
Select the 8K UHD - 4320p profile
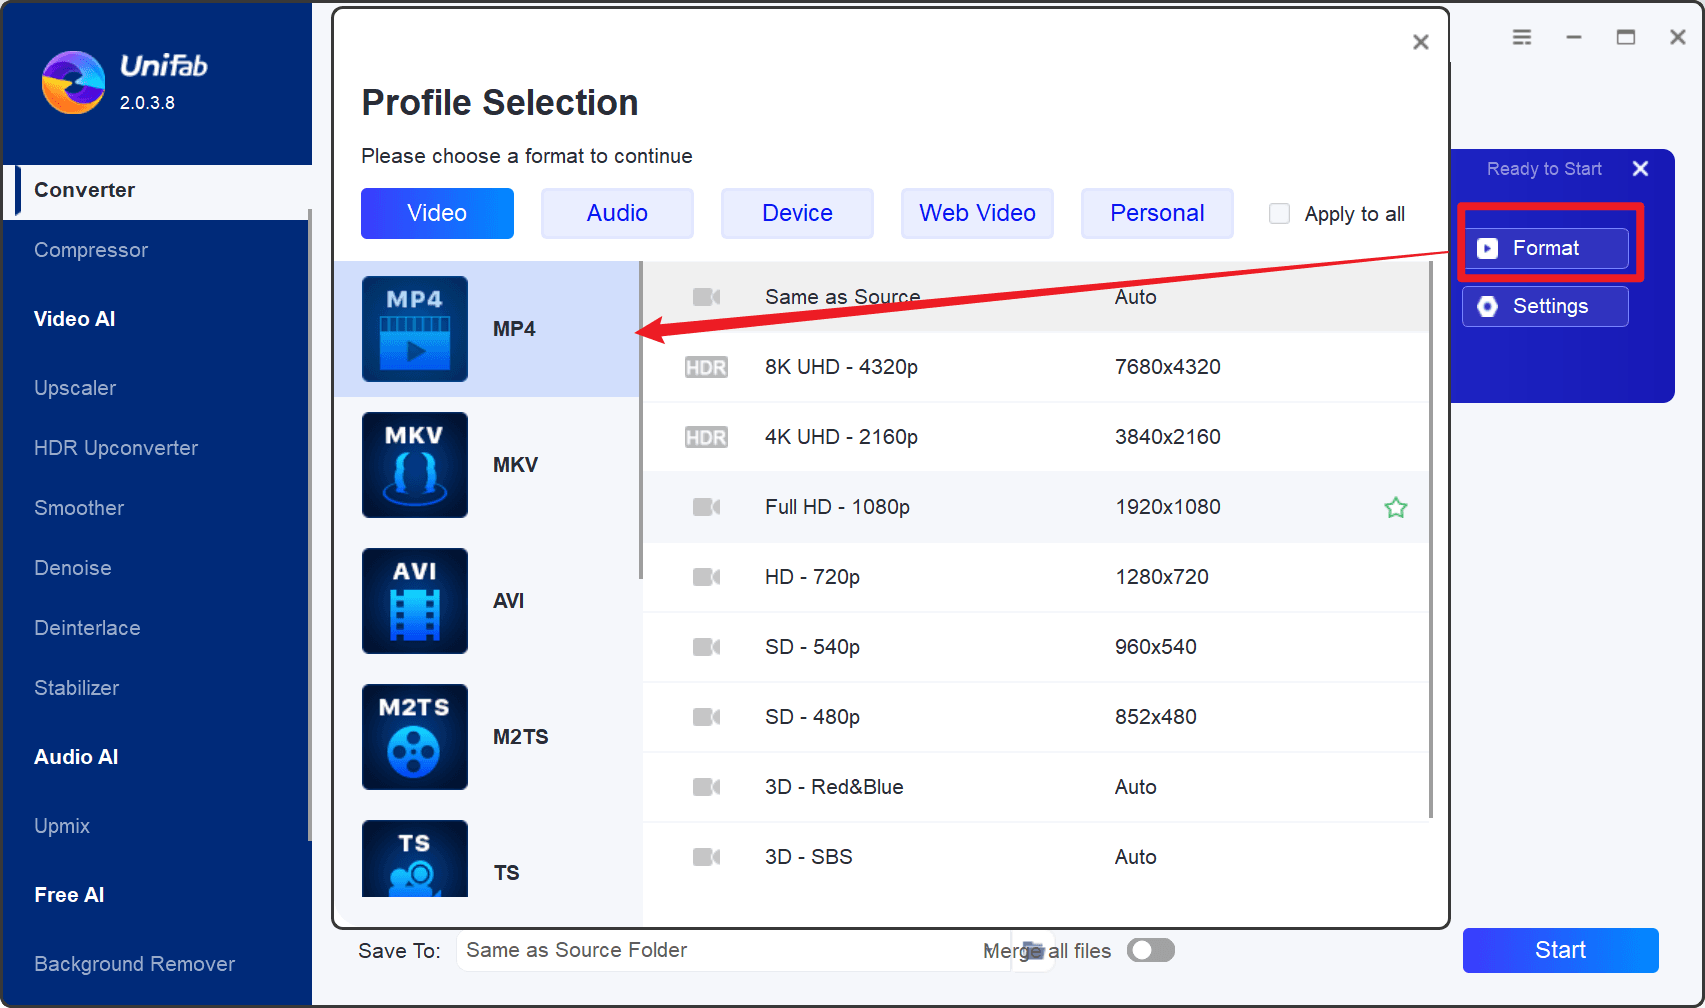(x=1036, y=367)
